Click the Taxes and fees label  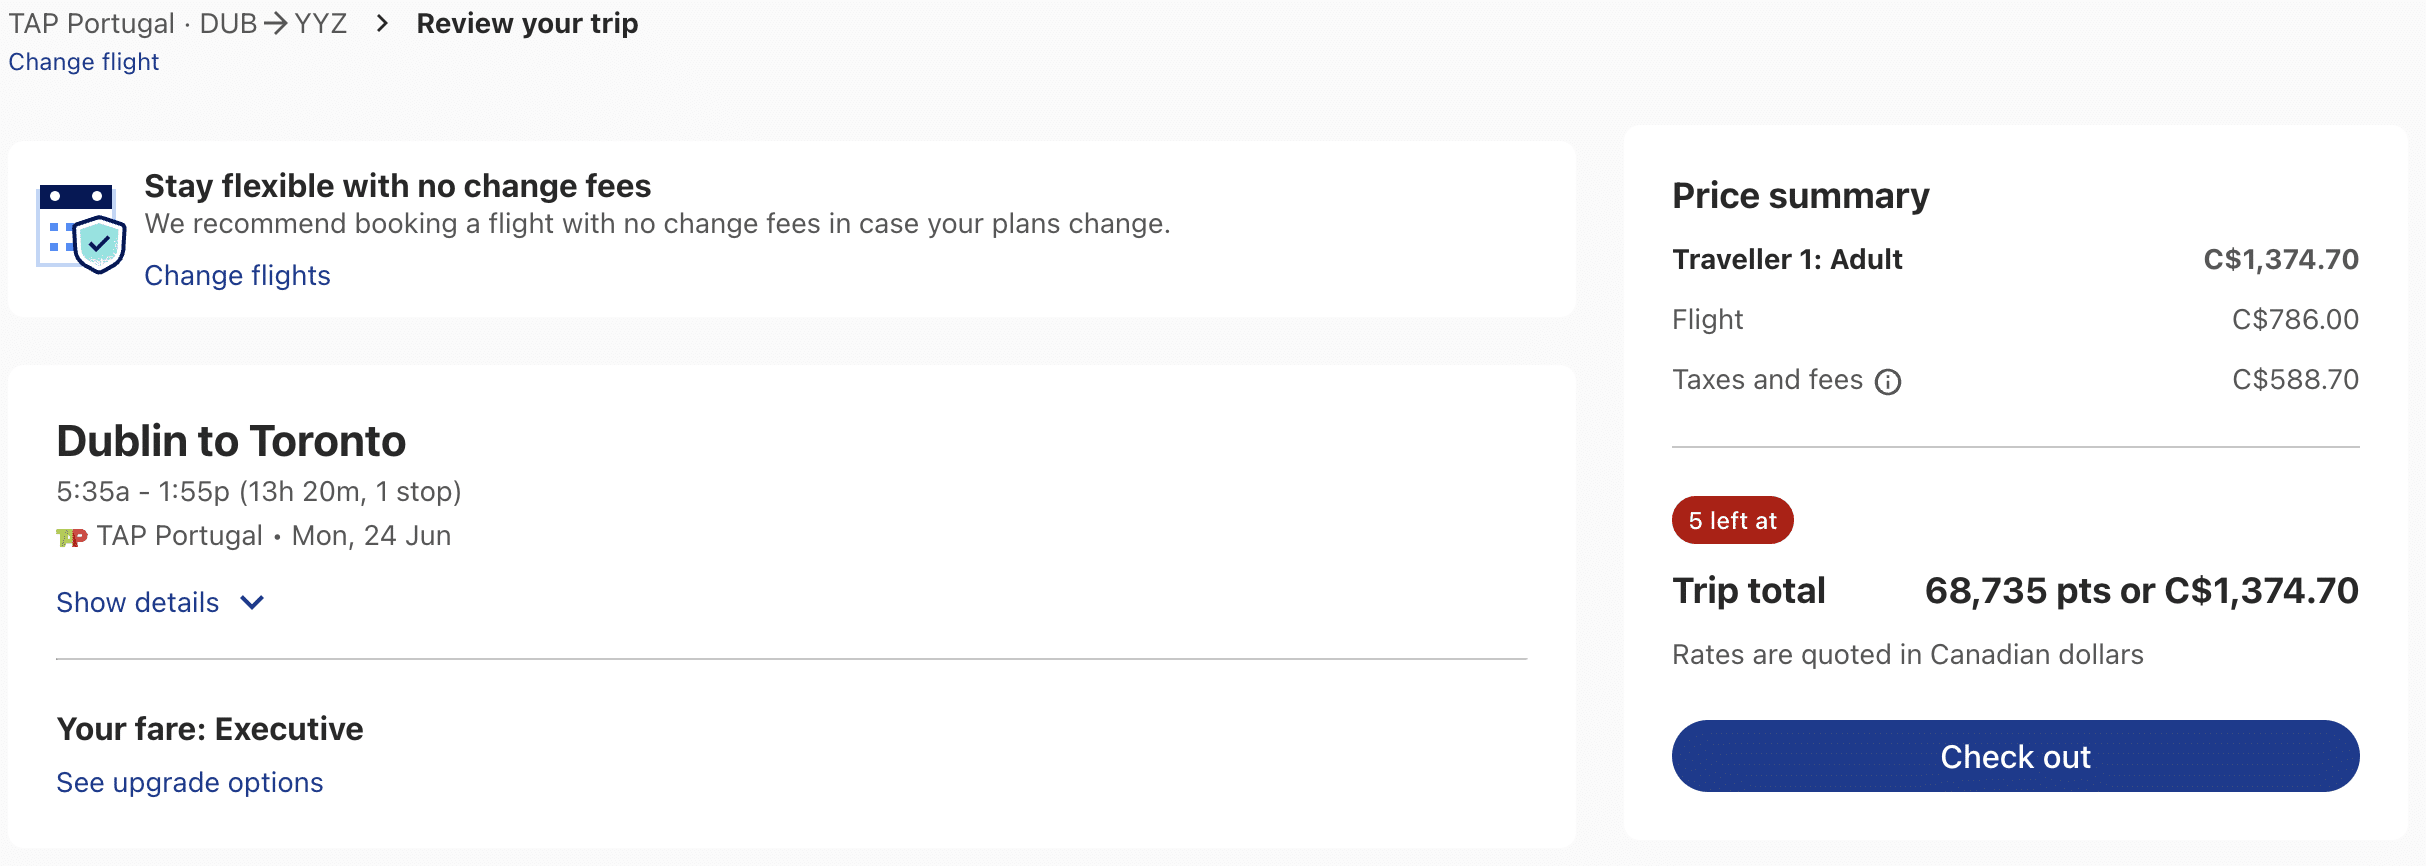pyautogui.click(x=1767, y=380)
